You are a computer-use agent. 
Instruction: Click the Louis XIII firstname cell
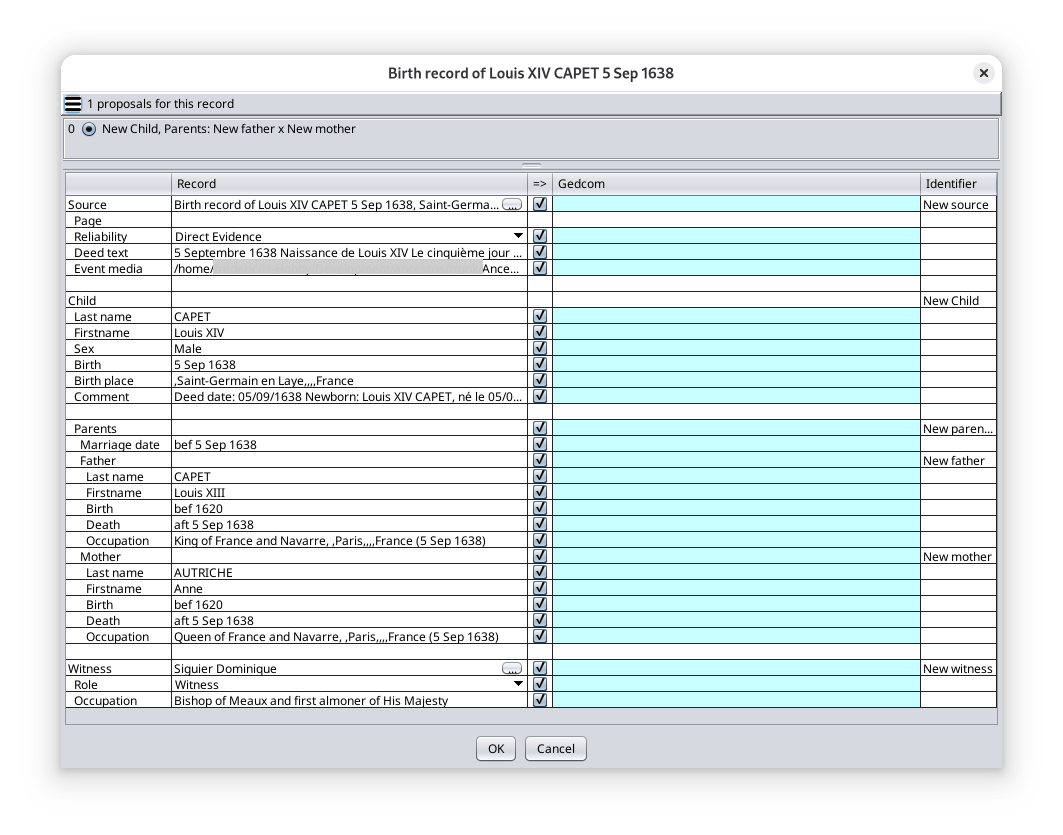click(349, 493)
